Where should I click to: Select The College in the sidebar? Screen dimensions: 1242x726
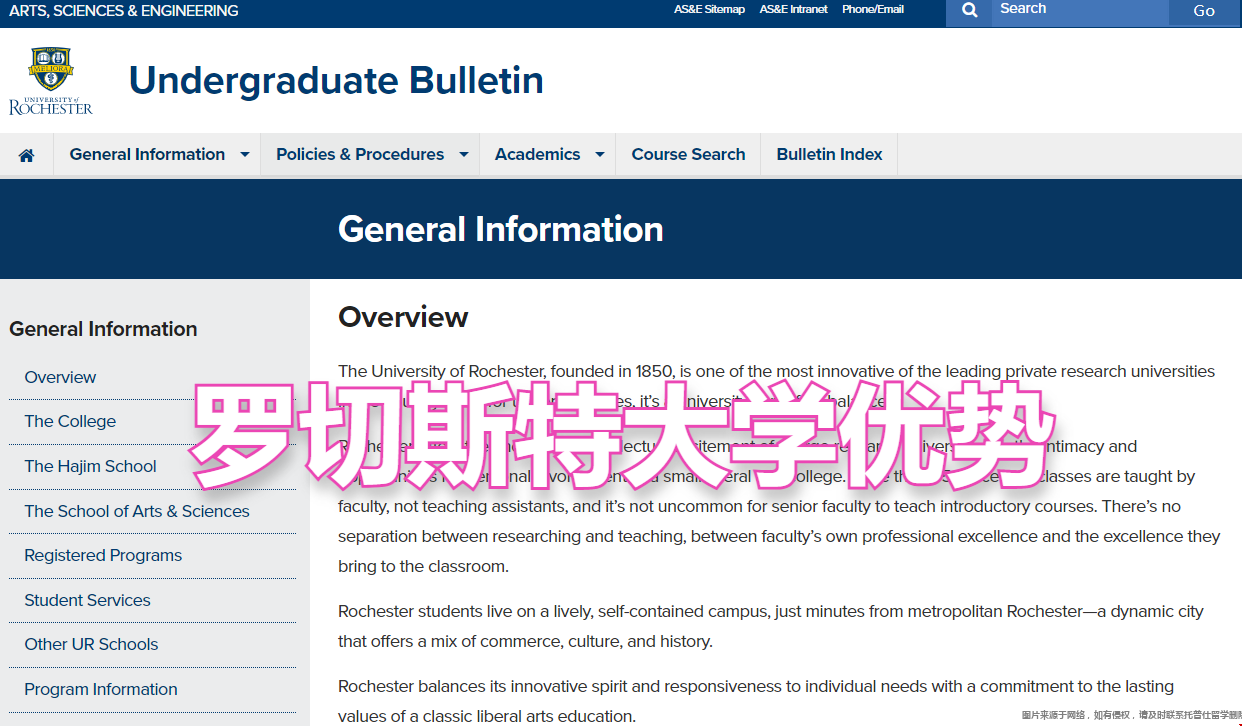[x=70, y=421]
